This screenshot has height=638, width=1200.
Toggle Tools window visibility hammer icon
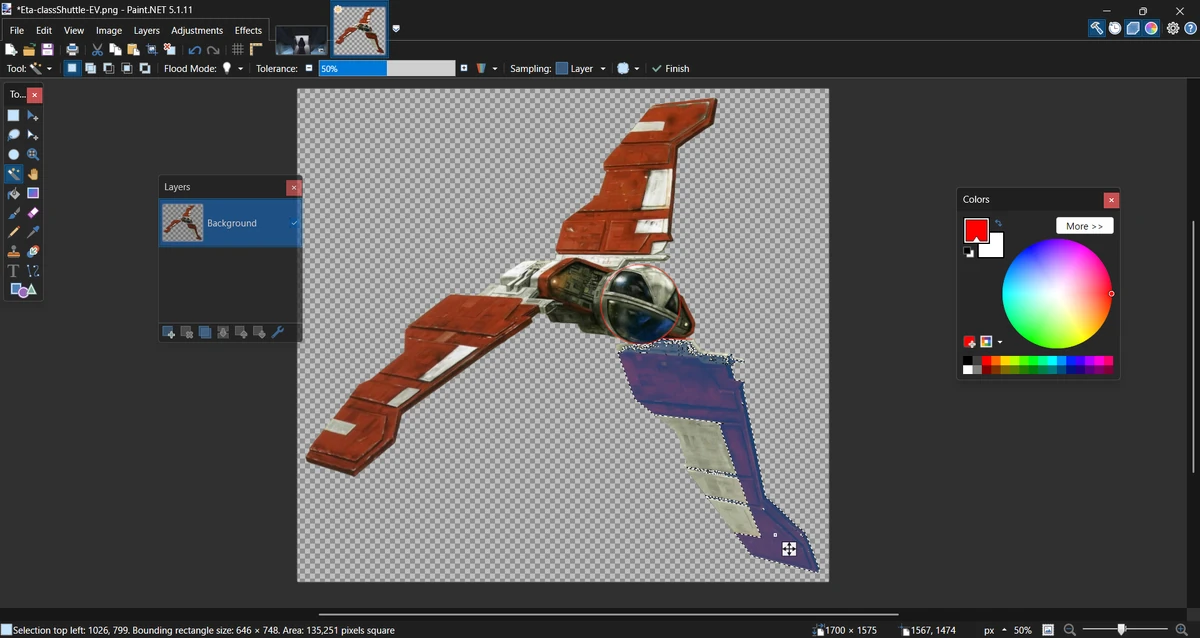(1096, 28)
